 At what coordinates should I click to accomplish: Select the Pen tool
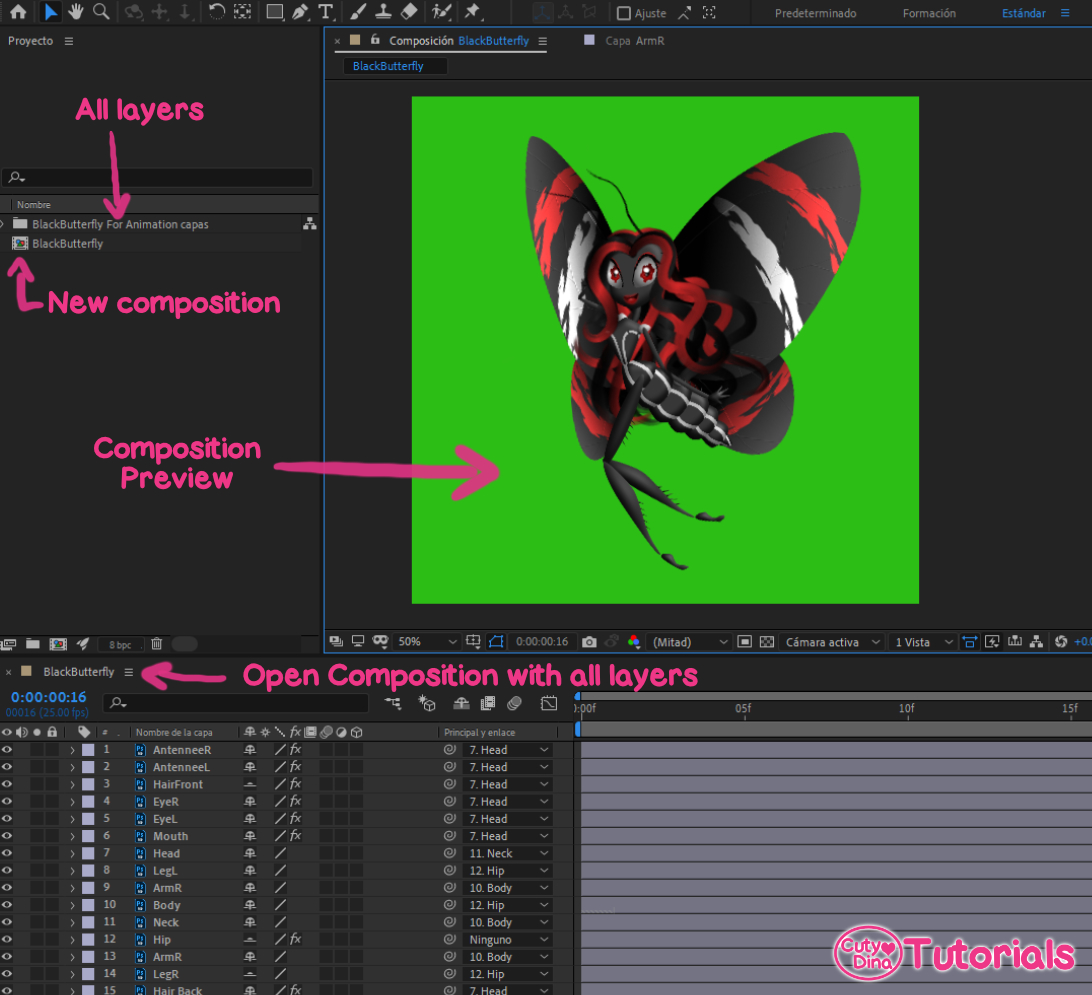tap(298, 12)
